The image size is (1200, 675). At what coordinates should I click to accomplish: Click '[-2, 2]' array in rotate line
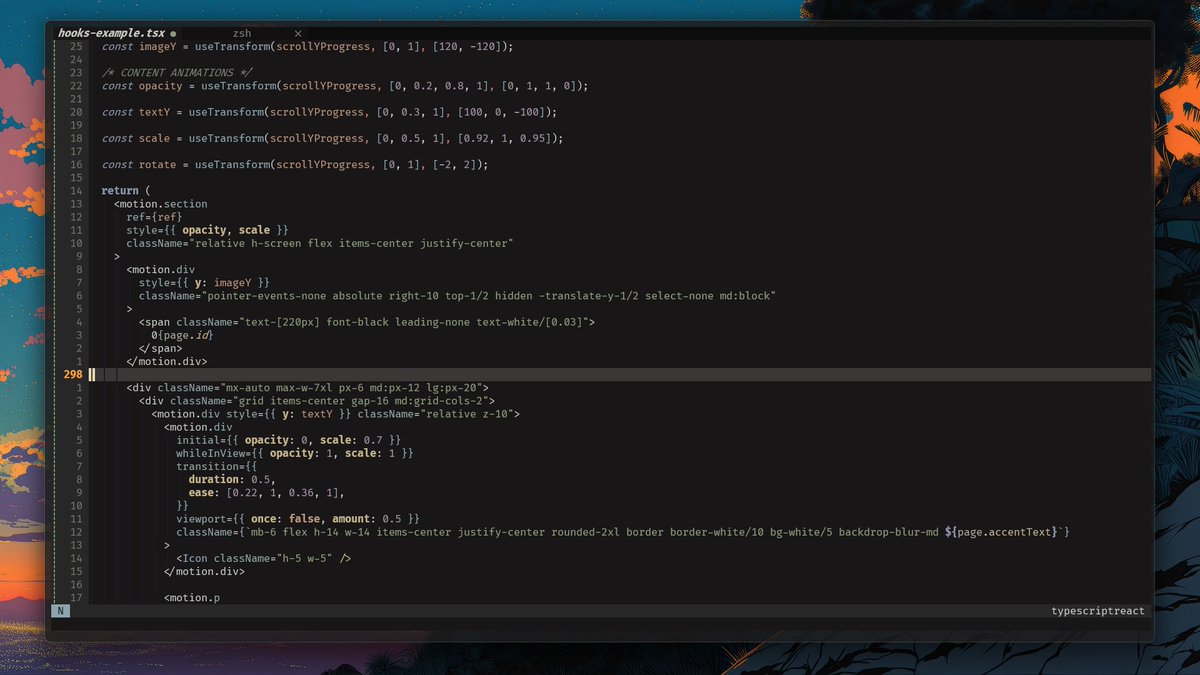(x=458, y=164)
